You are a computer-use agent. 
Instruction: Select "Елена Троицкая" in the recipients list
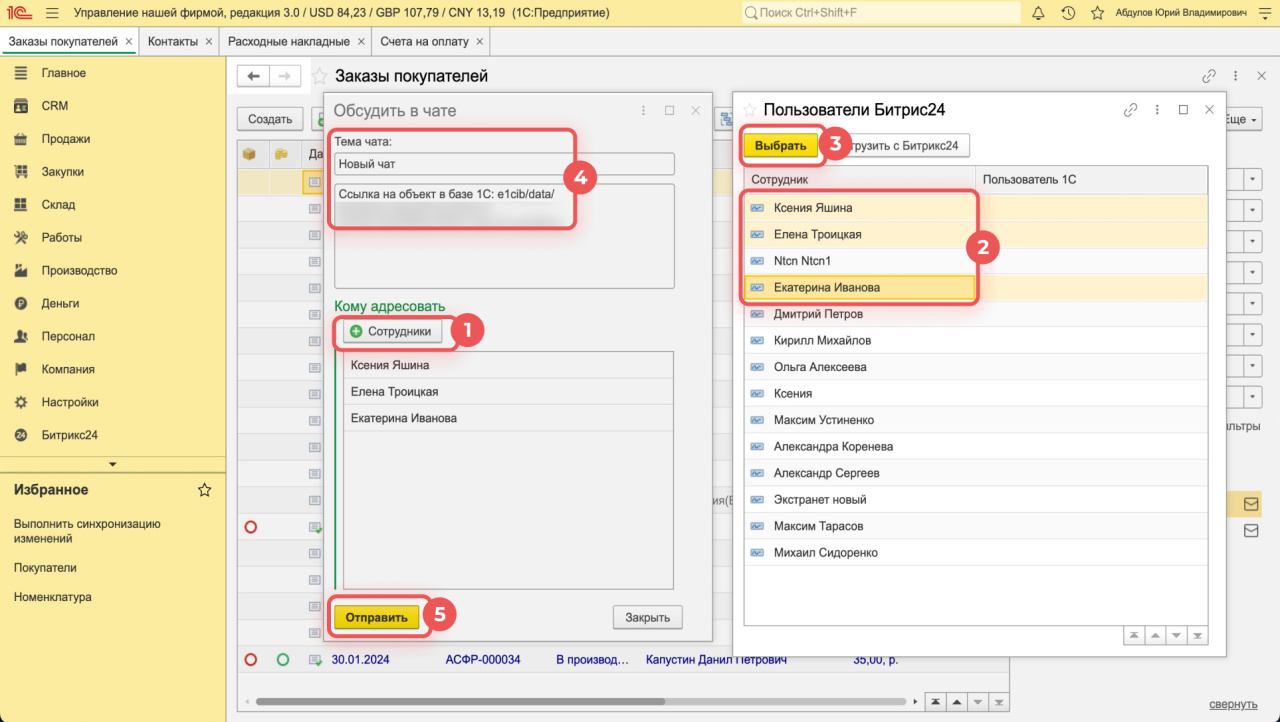click(509, 392)
